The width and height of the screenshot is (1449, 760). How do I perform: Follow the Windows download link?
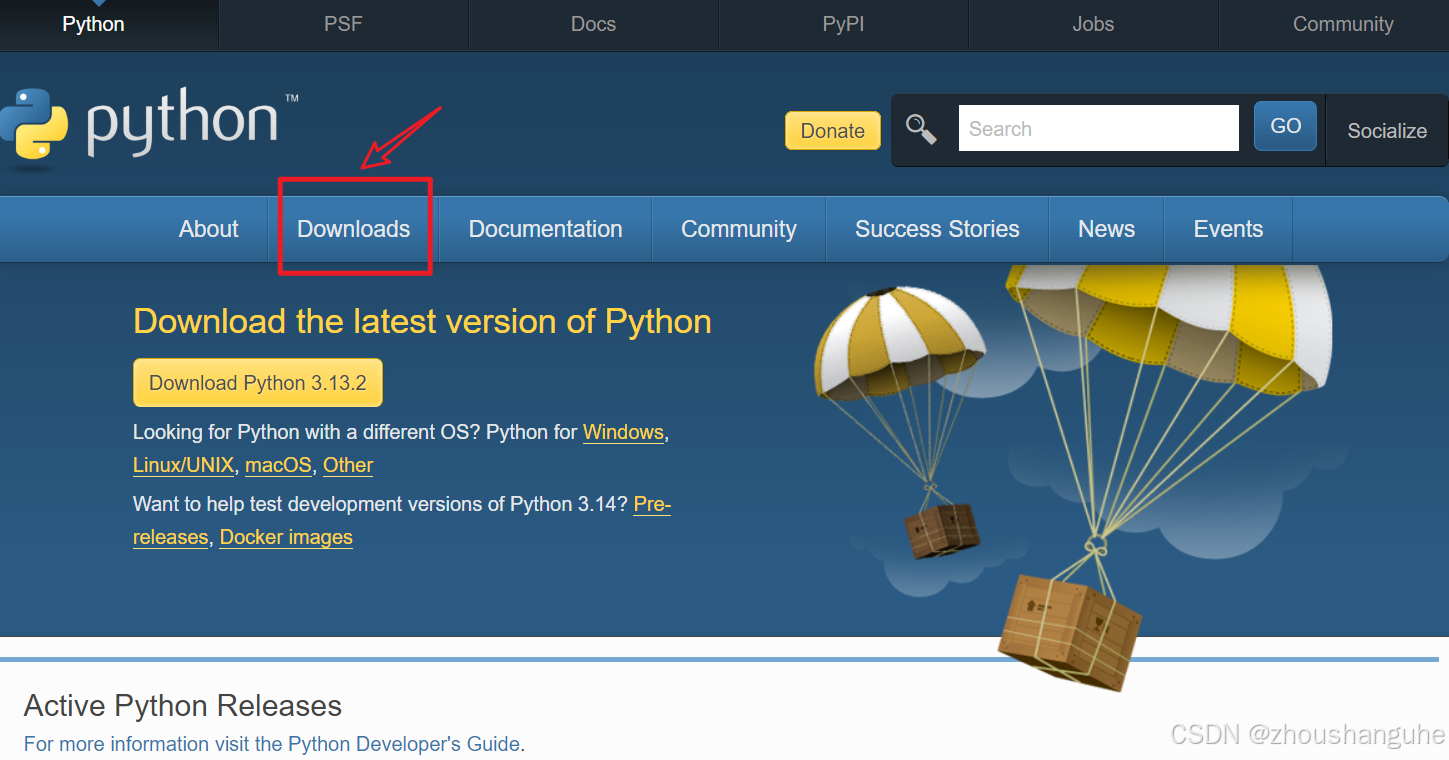623,432
